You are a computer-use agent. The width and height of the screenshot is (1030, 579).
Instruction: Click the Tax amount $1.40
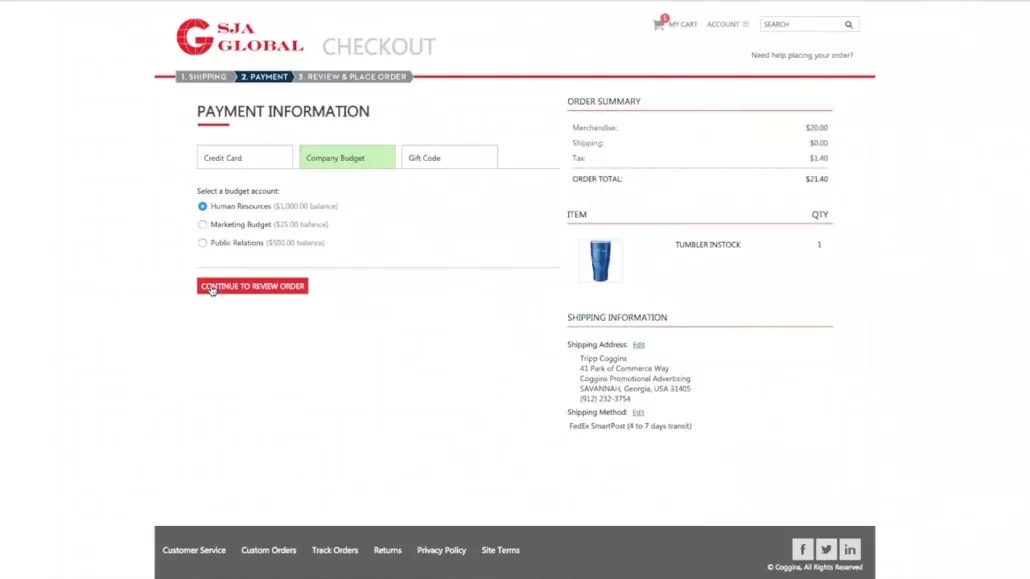coord(818,158)
